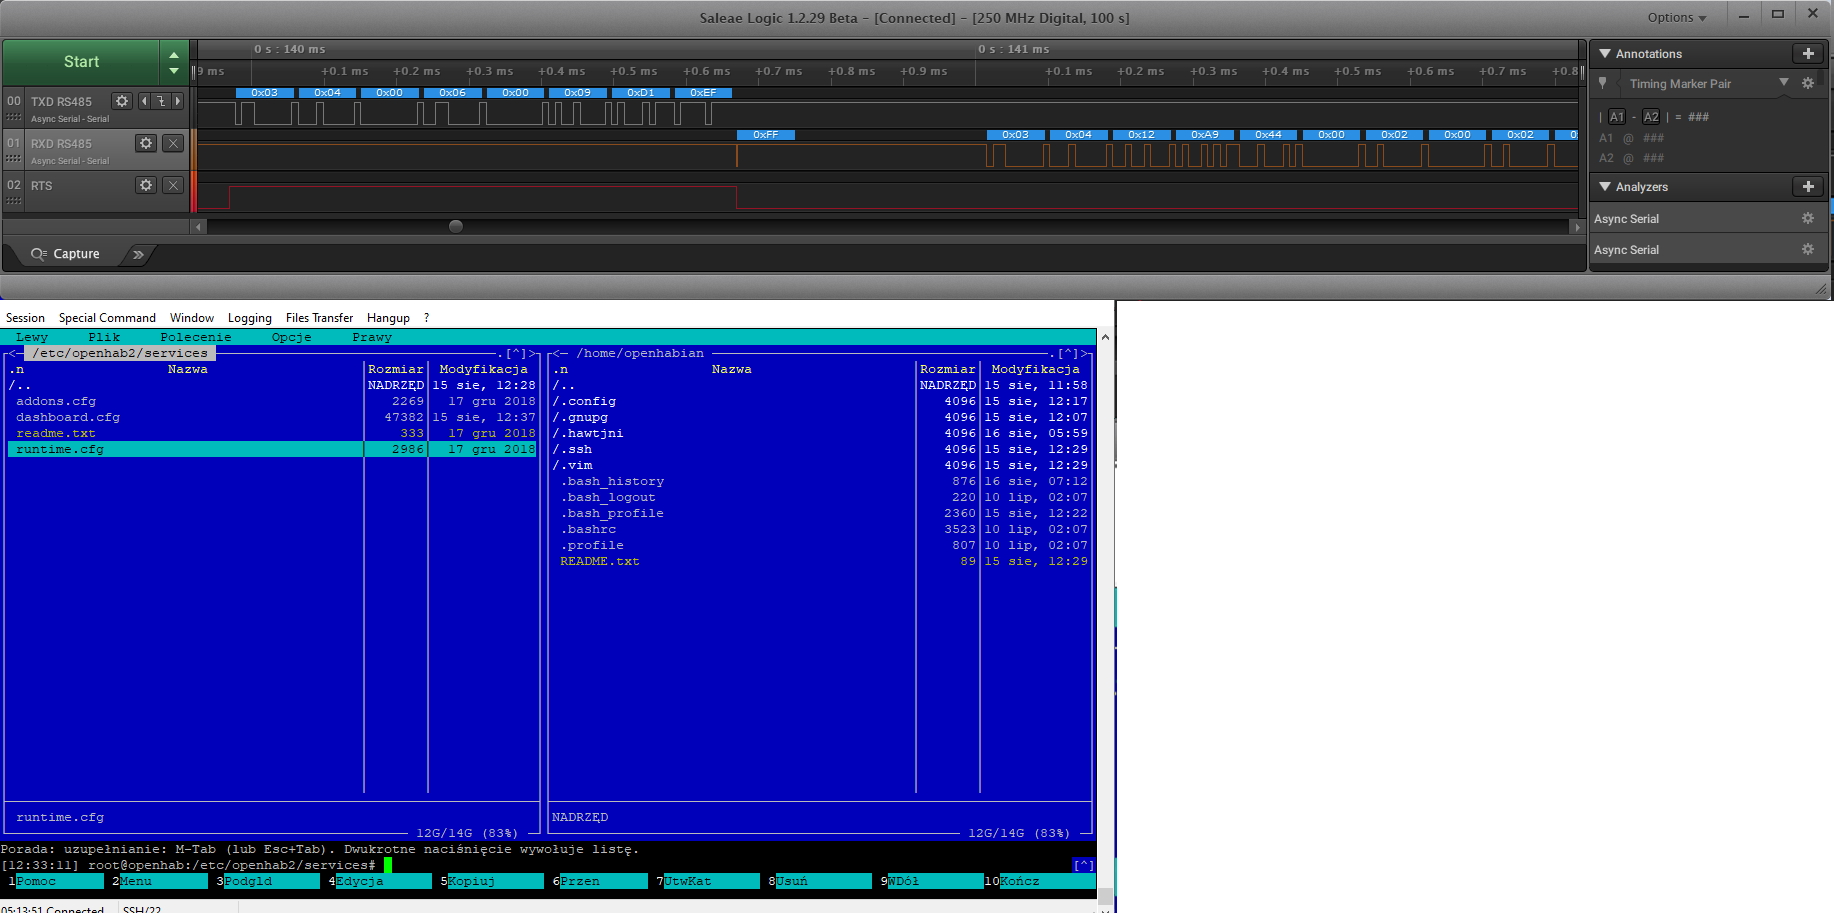1834x913 pixels.
Task: Click the waveform horizontal scrollbar handle
Action: [456, 227]
